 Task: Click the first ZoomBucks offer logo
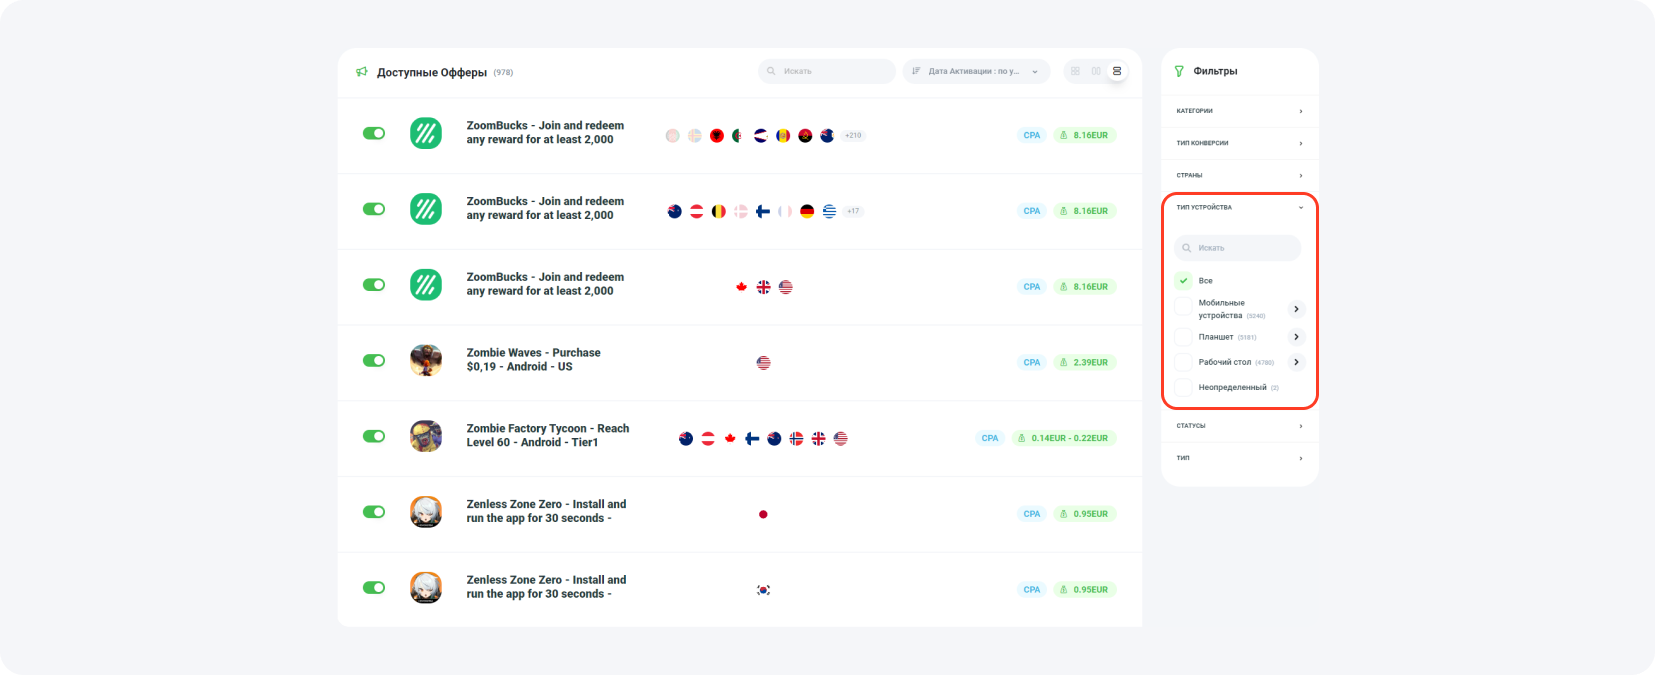(426, 133)
